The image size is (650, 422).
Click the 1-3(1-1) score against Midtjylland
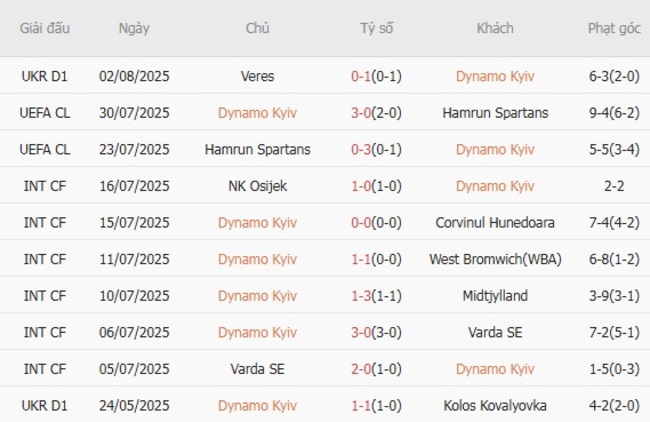pos(377,296)
